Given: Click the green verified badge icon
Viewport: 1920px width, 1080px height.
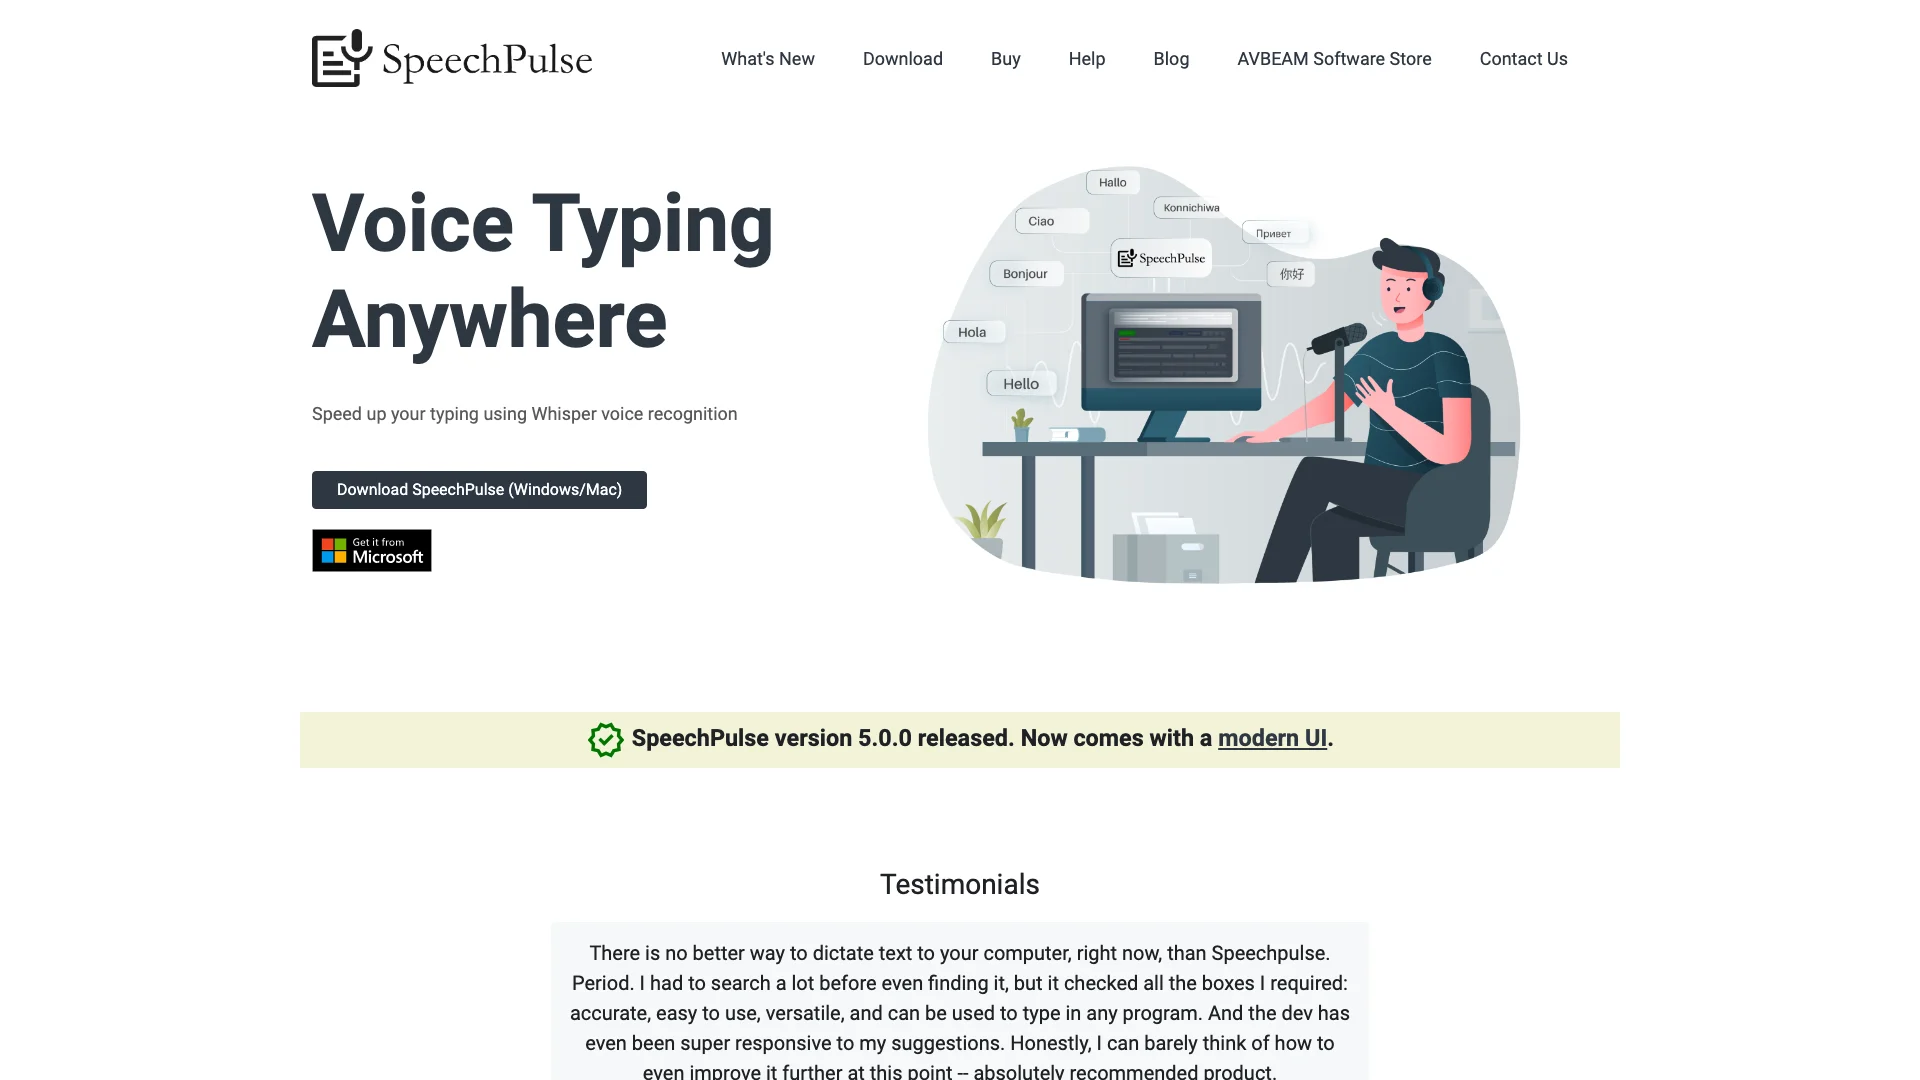Looking at the screenshot, I should click(x=605, y=738).
